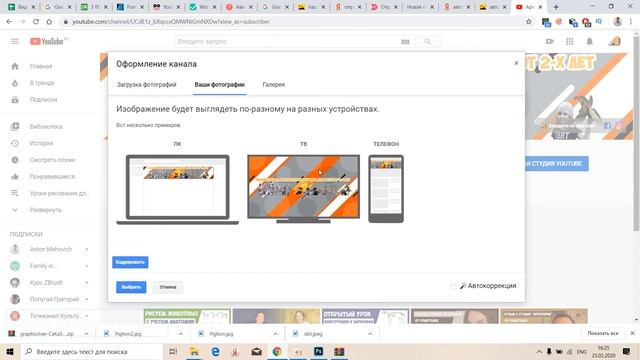This screenshot has width=640, height=360.
Task: Click the Кадрировать button
Action: pyautogui.click(x=130, y=262)
